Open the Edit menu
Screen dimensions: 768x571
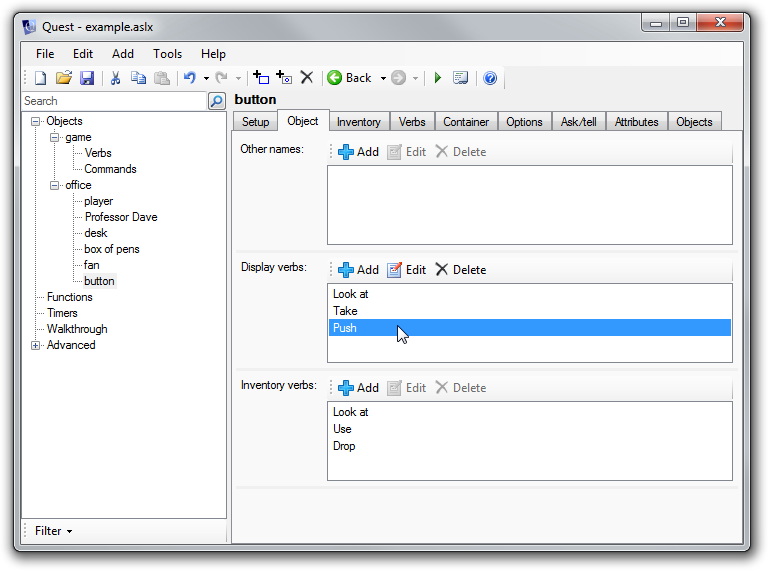[83, 54]
